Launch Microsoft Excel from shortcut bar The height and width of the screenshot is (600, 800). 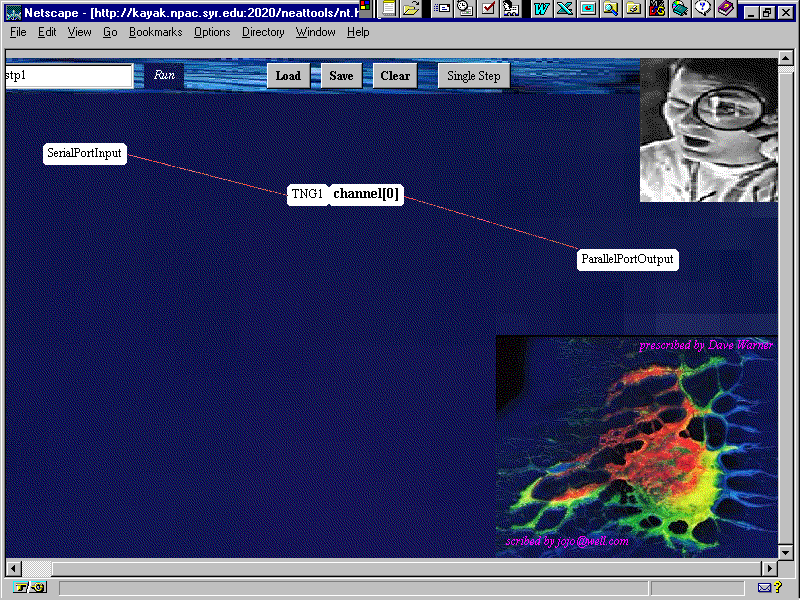[x=565, y=8]
